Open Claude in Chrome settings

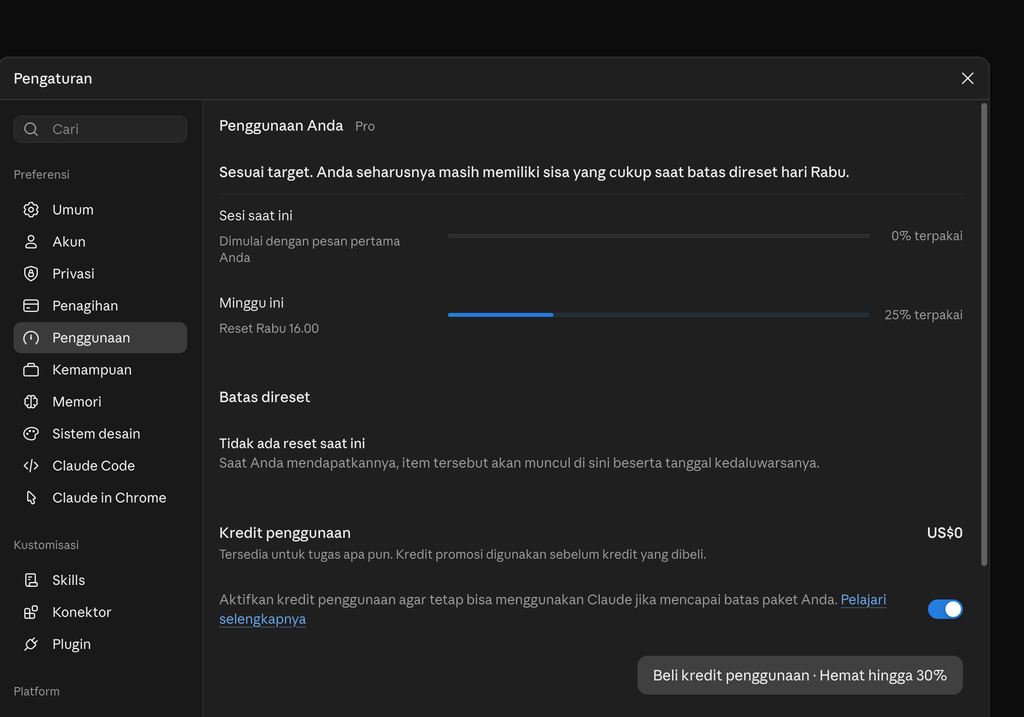(x=100, y=498)
